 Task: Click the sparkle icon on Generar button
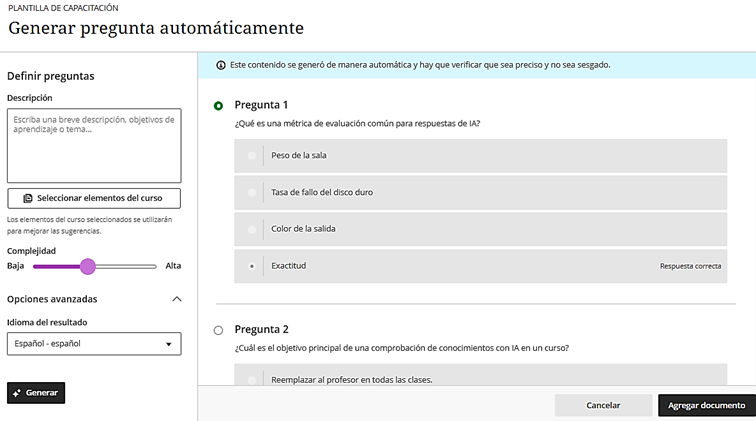coord(17,393)
